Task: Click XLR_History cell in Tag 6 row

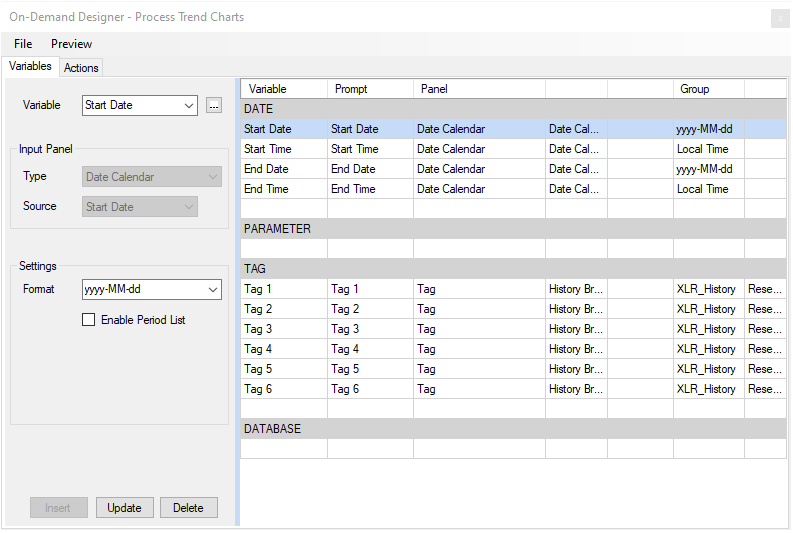Action: (x=709, y=389)
